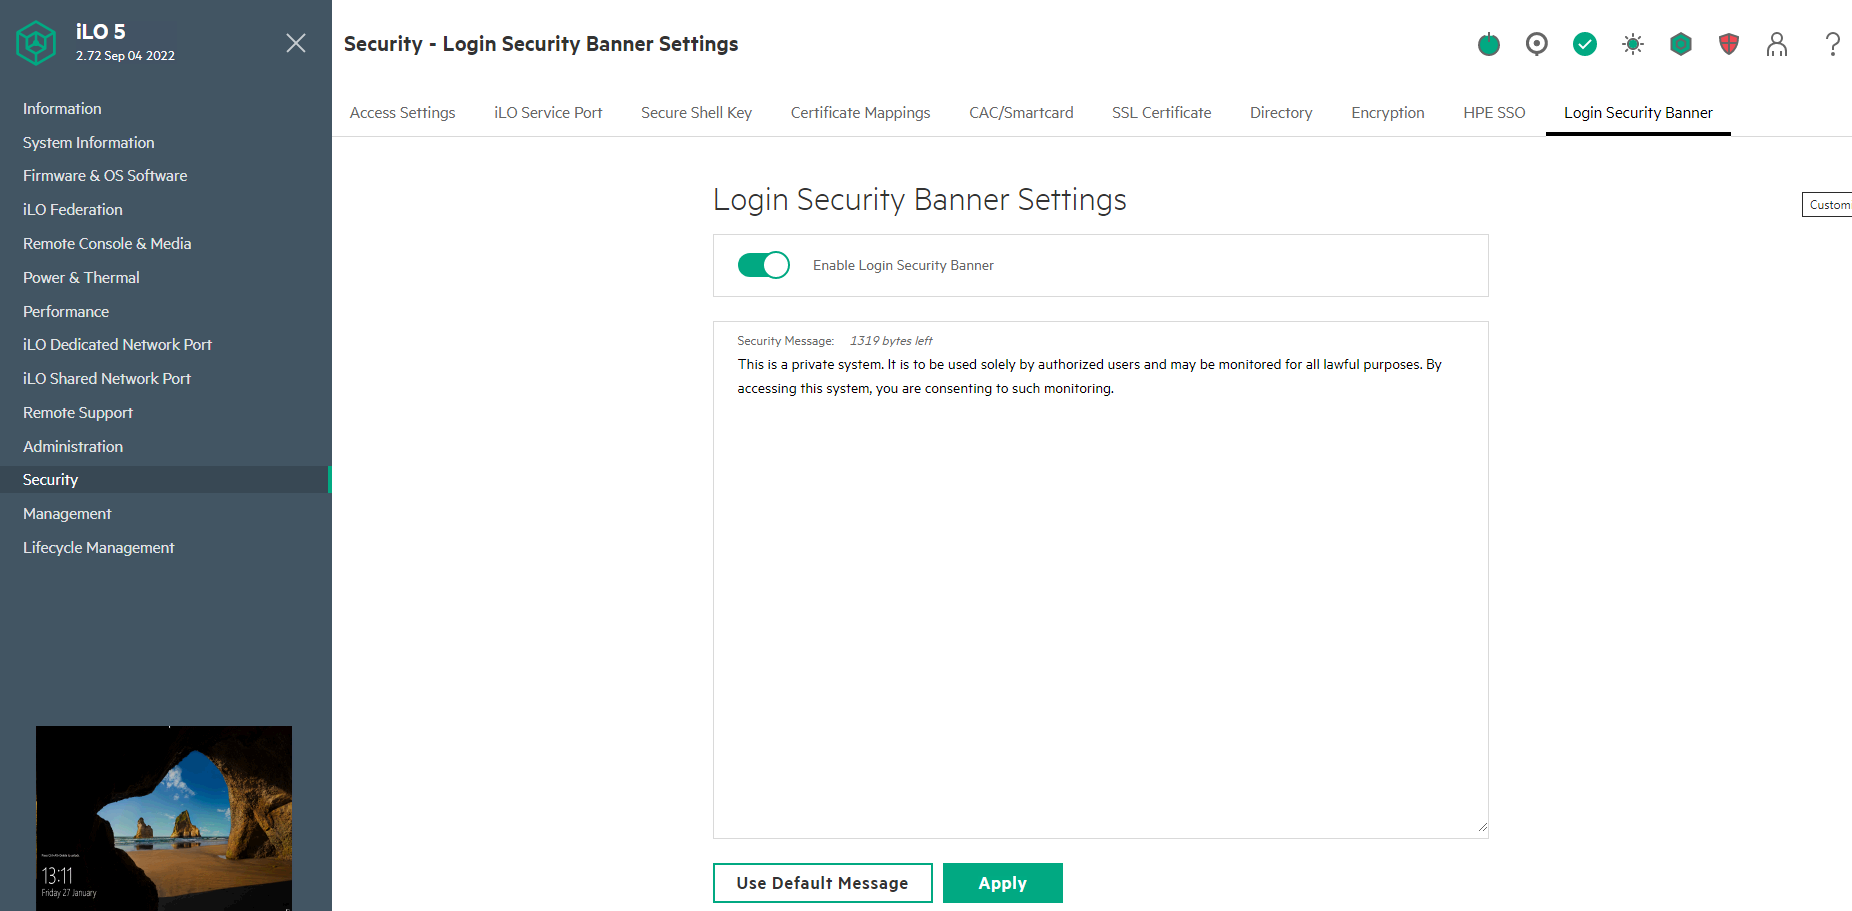Switch to the Access Settings tab

(x=402, y=113)
